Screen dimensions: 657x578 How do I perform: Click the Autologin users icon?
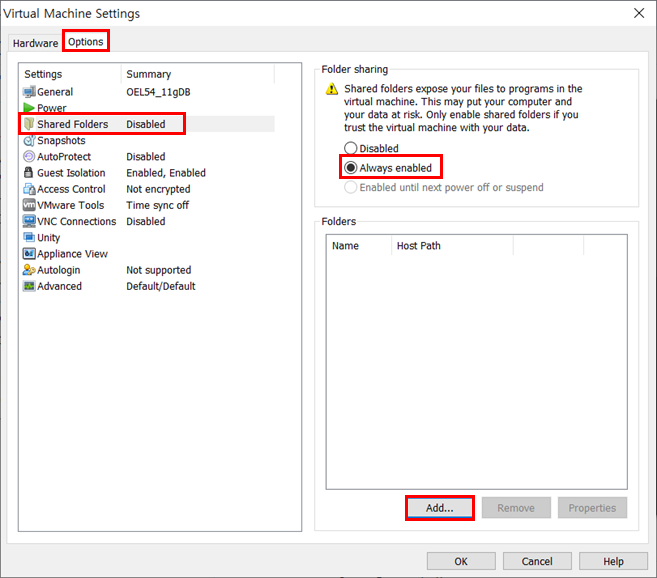click(29, 270)
